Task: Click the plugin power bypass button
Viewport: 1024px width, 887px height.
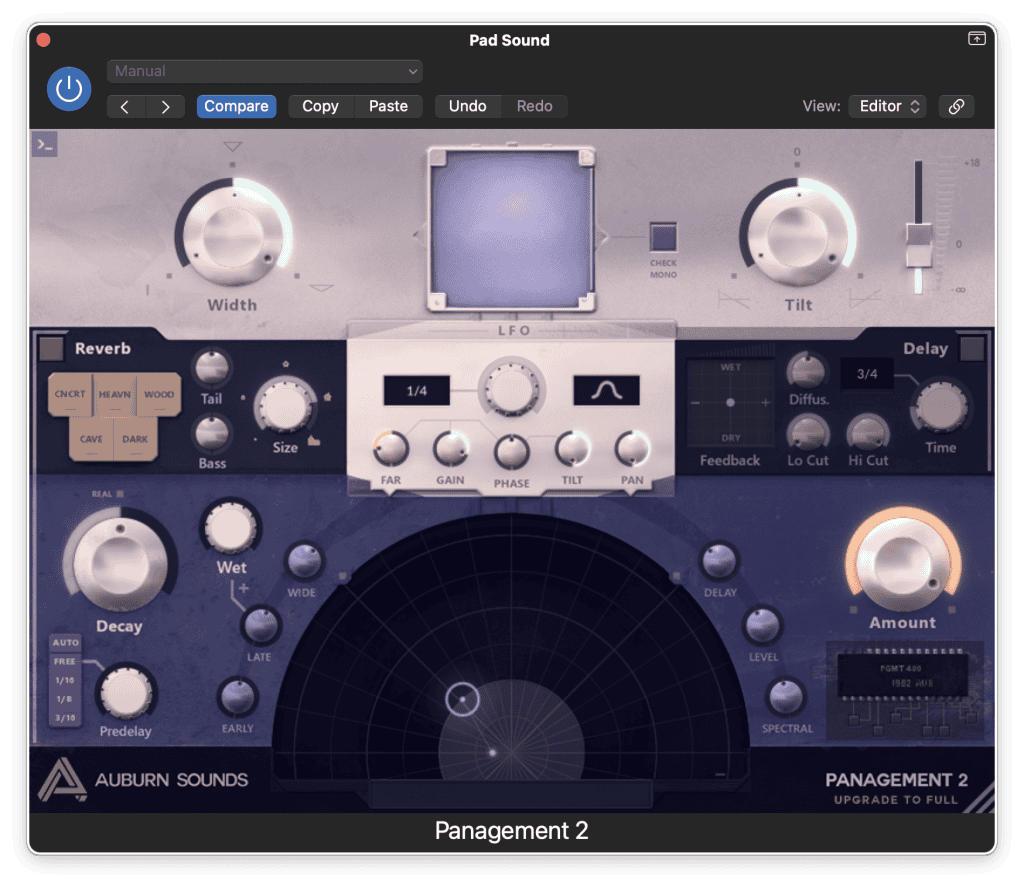Action: 68,90
